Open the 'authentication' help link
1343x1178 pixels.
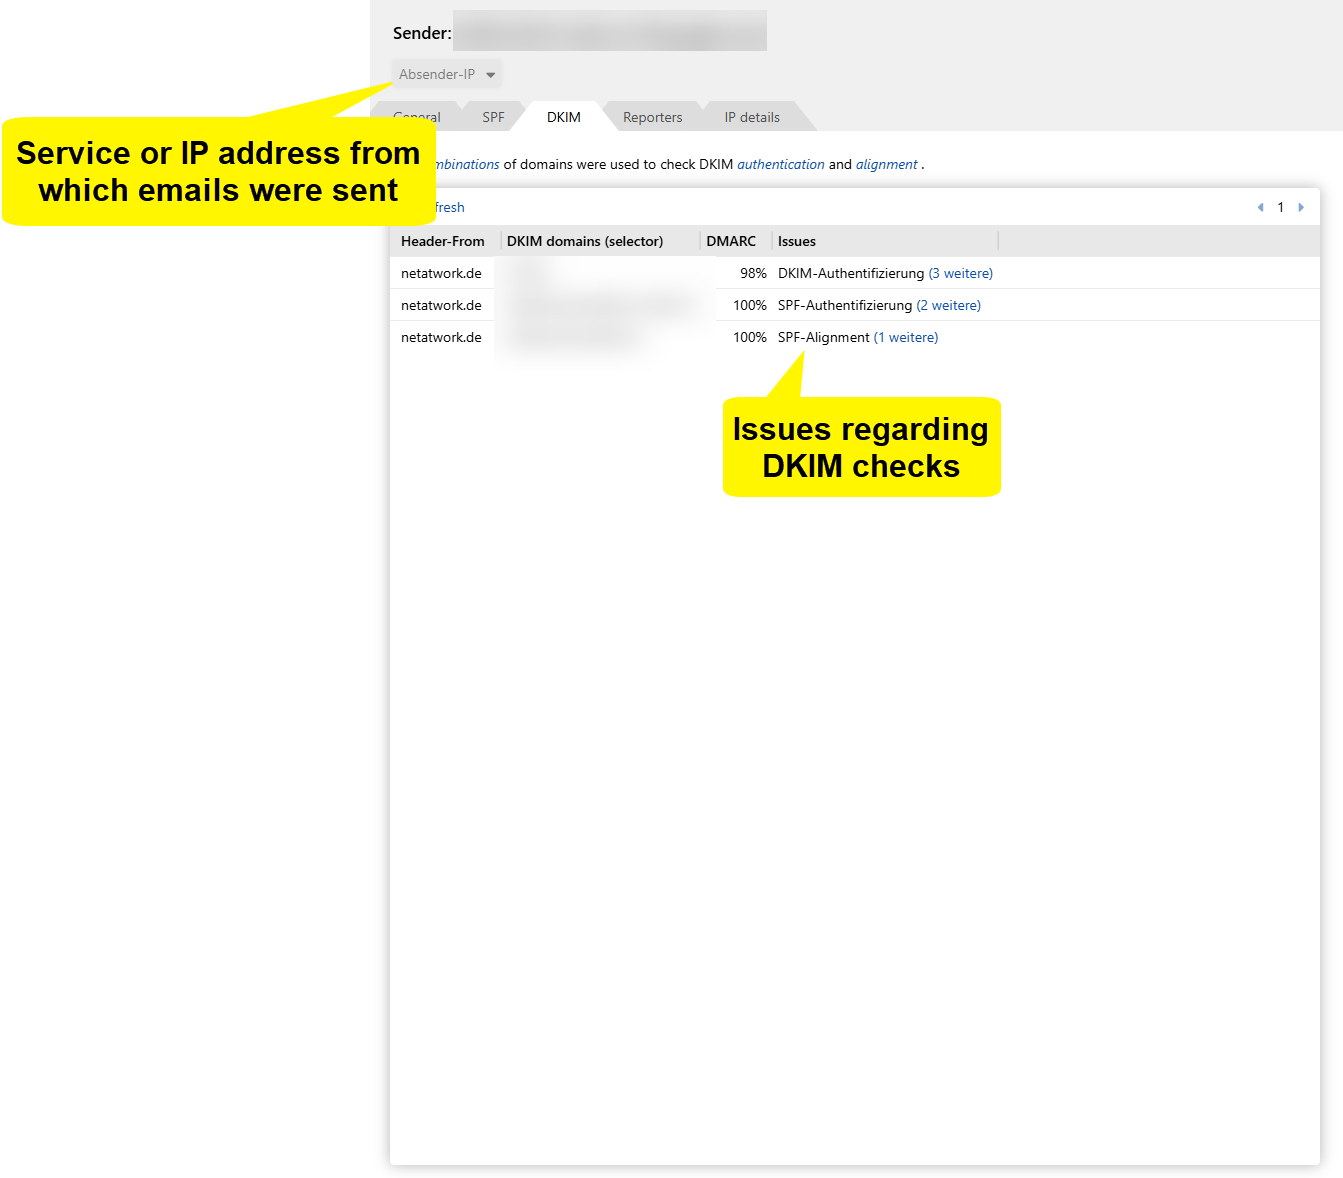pos(780,164)
